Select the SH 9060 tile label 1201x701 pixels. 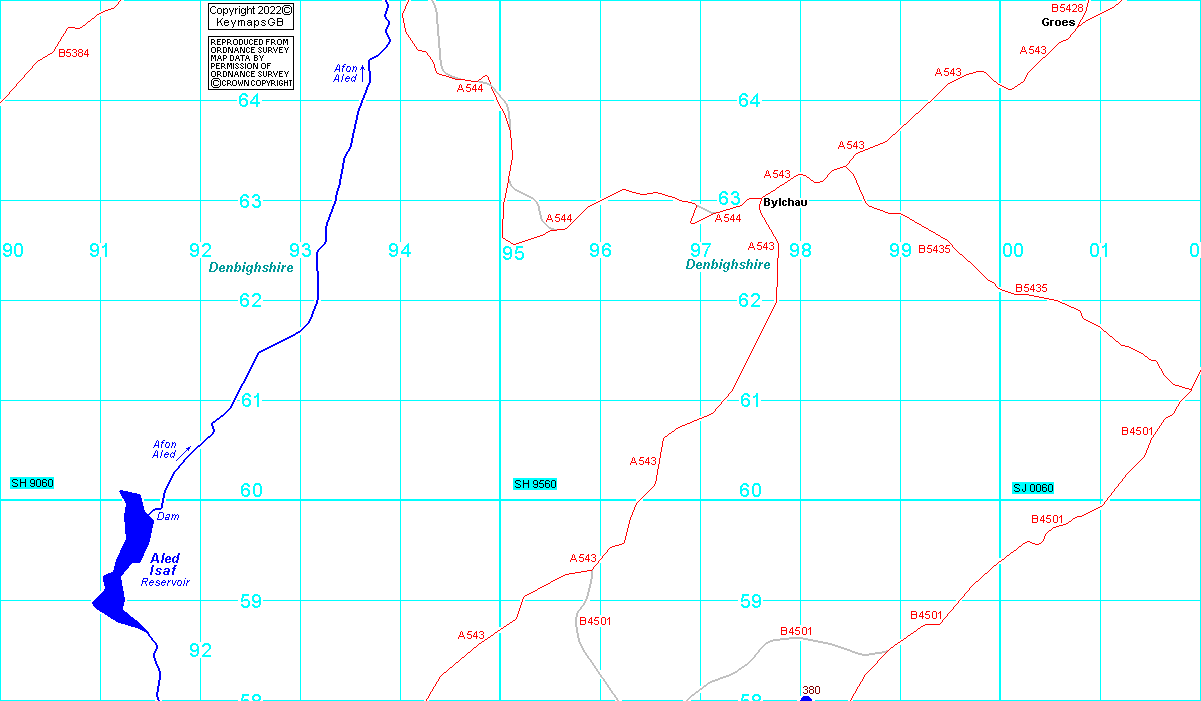(x=32, y=484)
